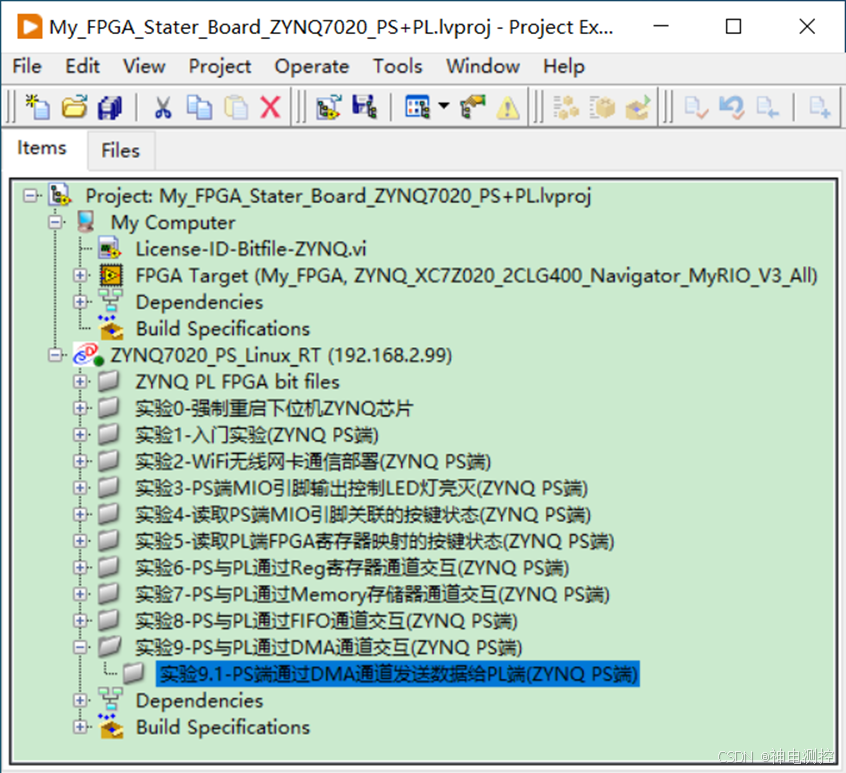Click the Cut scissors icon
The height and width of the screenshot is (773, 846).
point(162,107)
